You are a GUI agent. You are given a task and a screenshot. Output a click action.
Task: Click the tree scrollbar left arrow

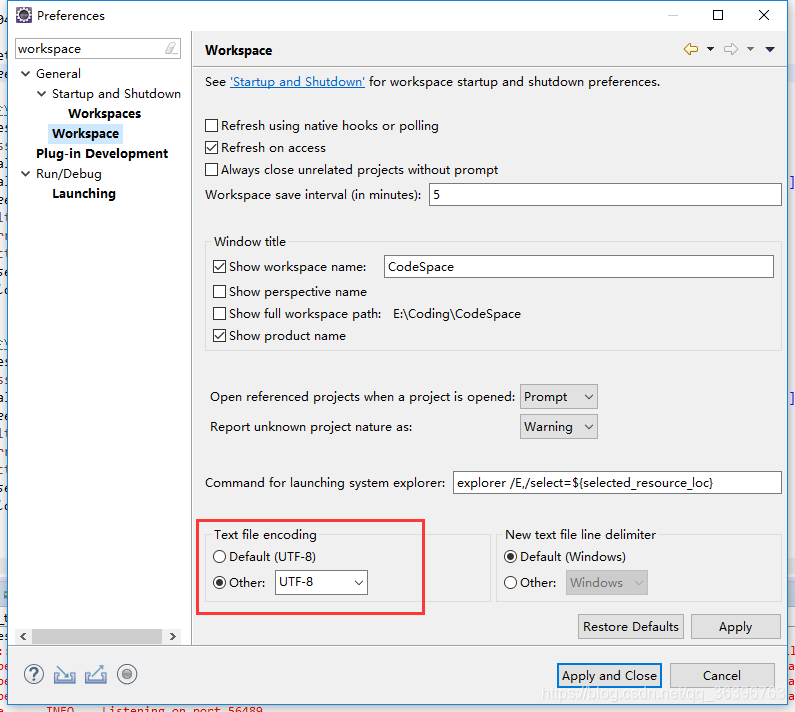(x=23, y=636)
